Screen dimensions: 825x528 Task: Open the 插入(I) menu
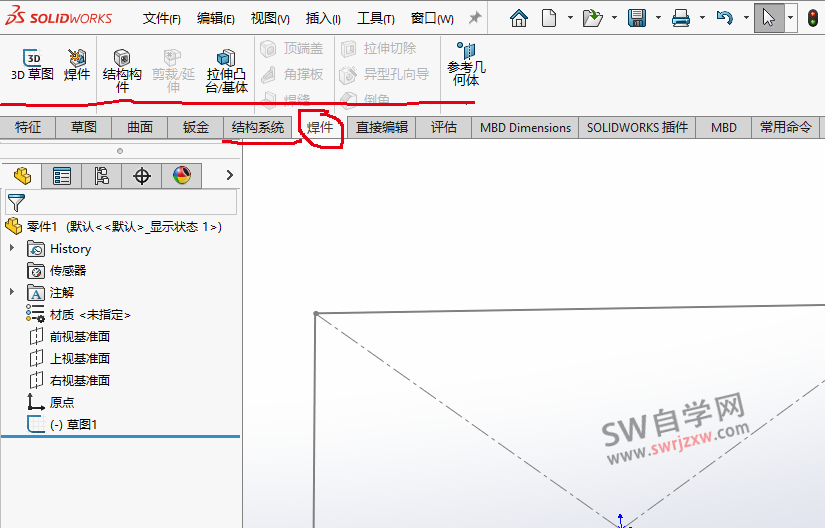323,18
